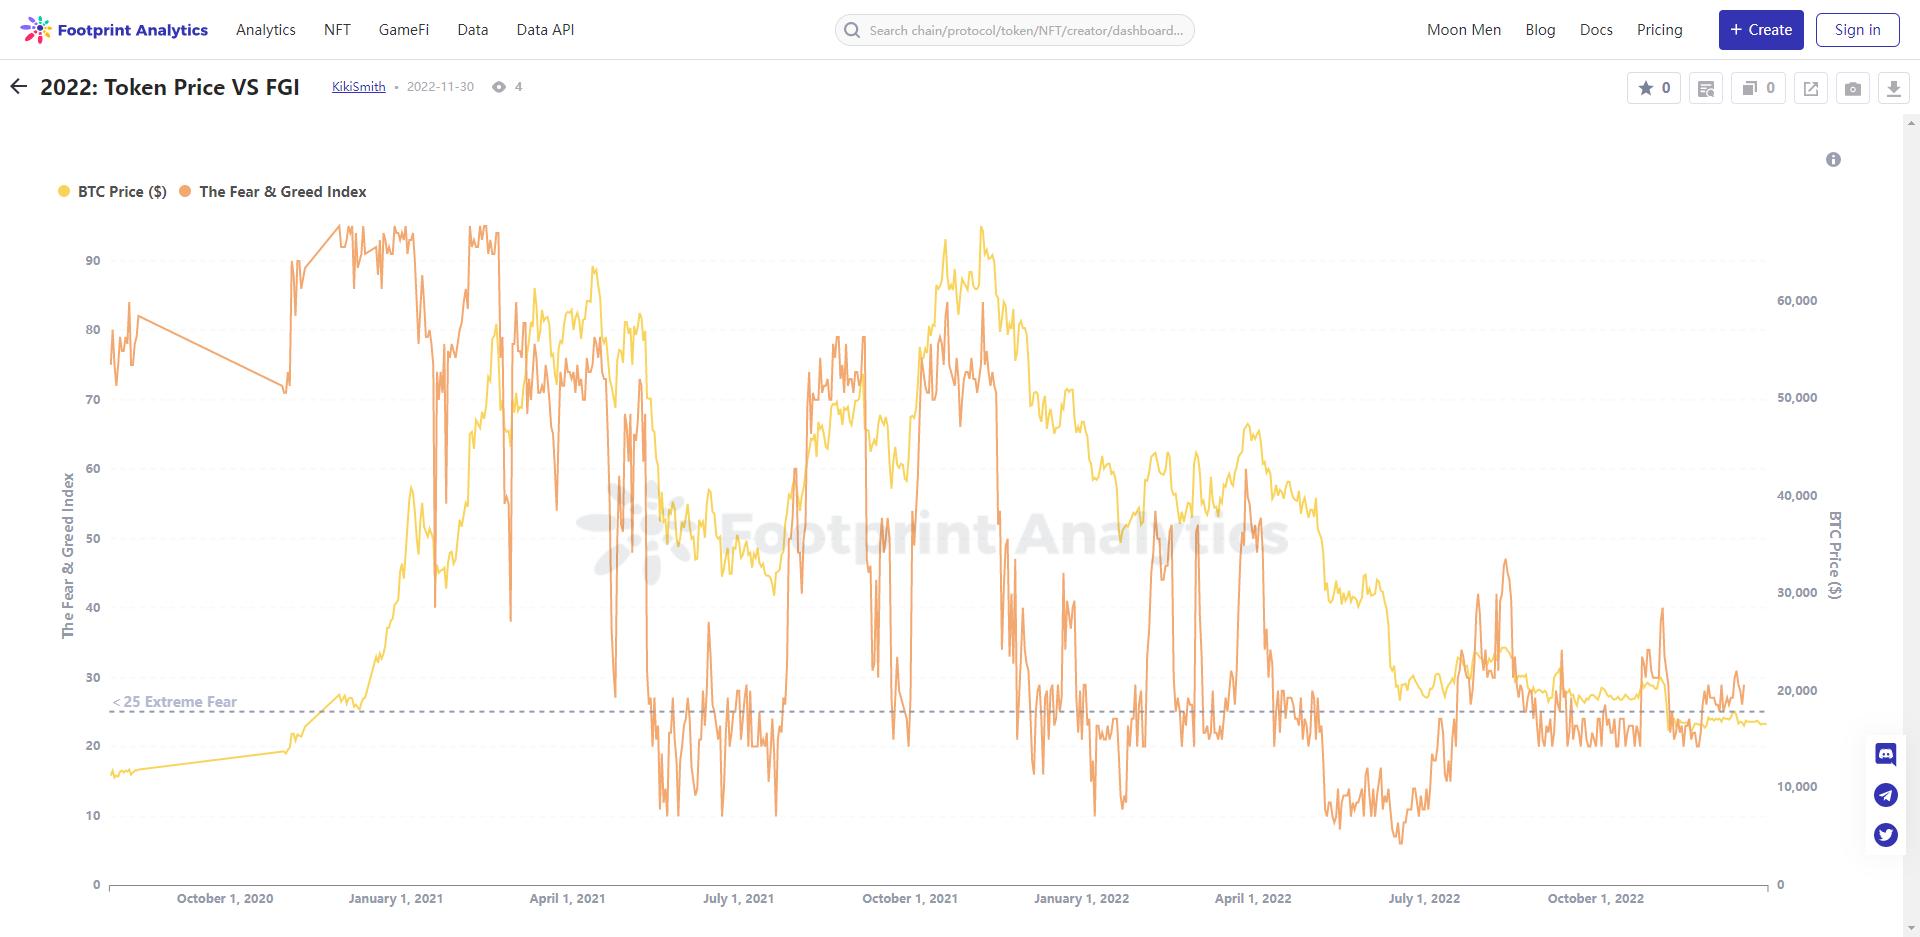Toggle BTC Price series in legend
The width and height of the screenshot is (1920, 937).
113,192
